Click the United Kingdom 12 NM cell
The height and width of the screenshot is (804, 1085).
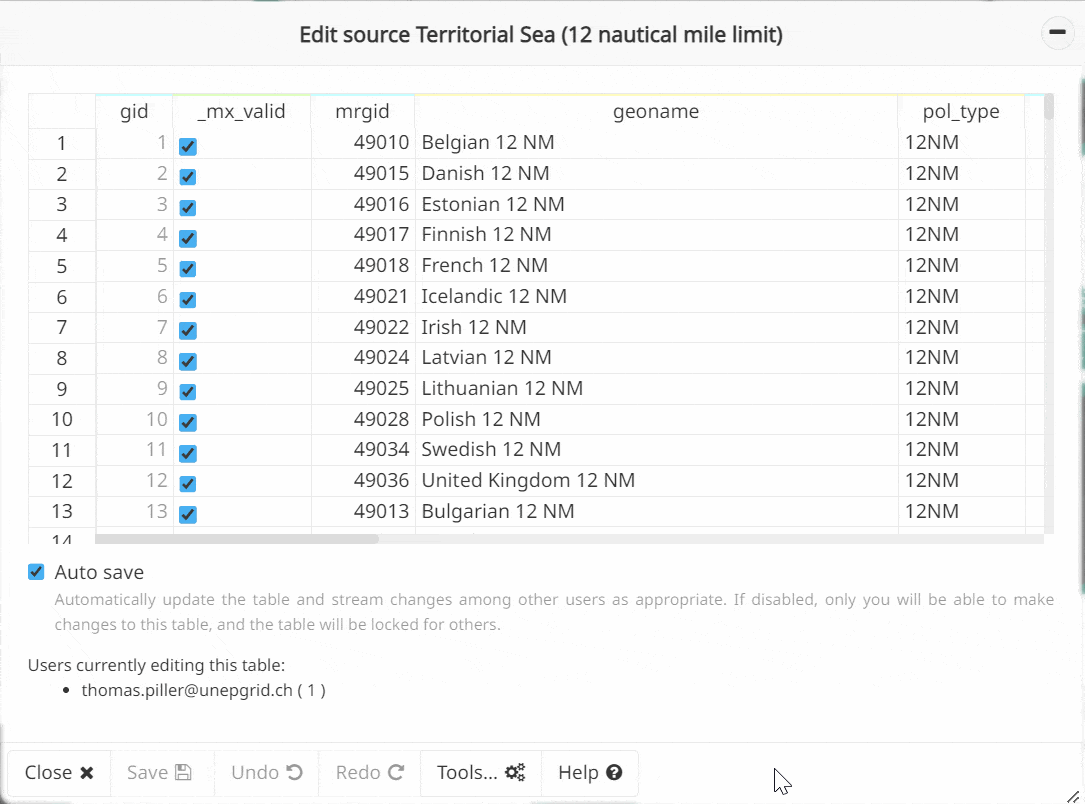(x=528, y=480)
